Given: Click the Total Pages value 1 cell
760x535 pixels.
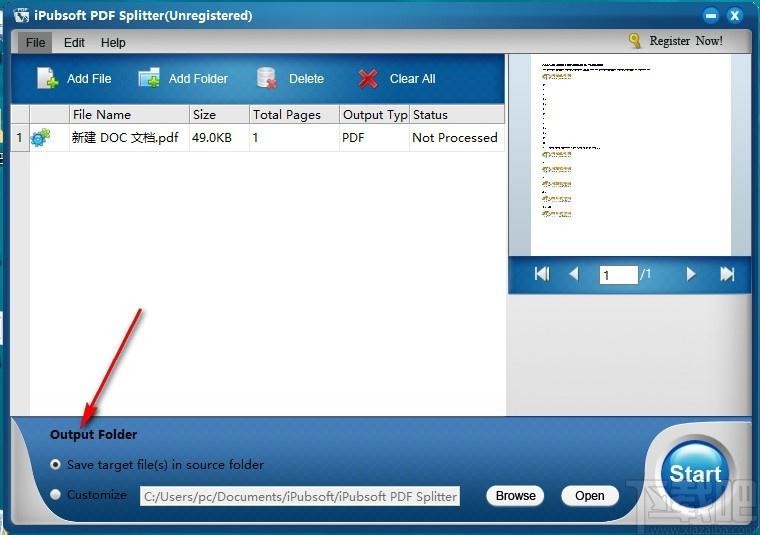Looking at the screenshot, I should [294, 138].
